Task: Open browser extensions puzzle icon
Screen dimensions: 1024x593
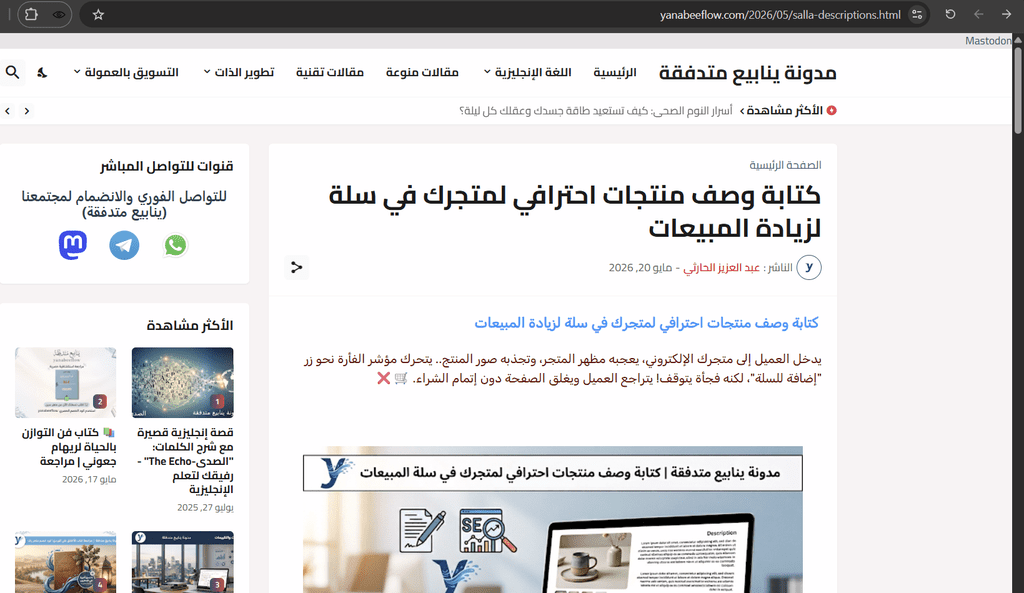Action: click(31, 14)
